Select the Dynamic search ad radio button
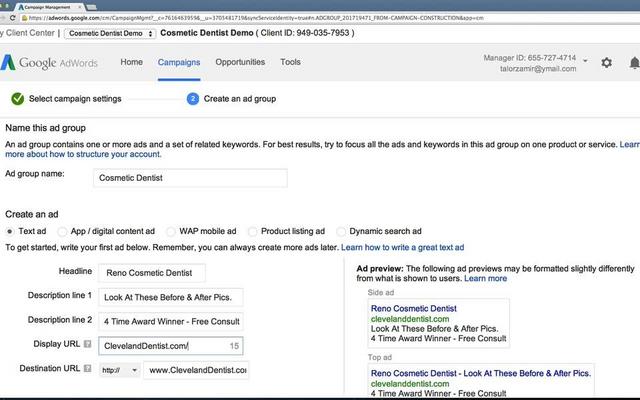Screen dimensions: 640x400 coord(341,231)
